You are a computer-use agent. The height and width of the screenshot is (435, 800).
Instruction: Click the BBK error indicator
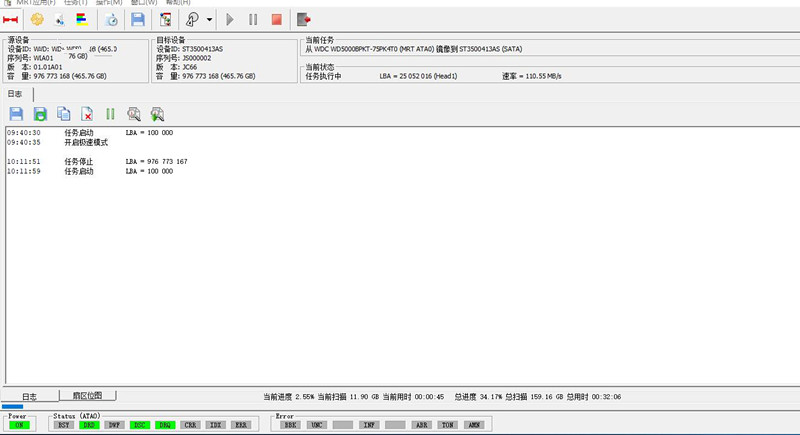(x=290, y=425)
